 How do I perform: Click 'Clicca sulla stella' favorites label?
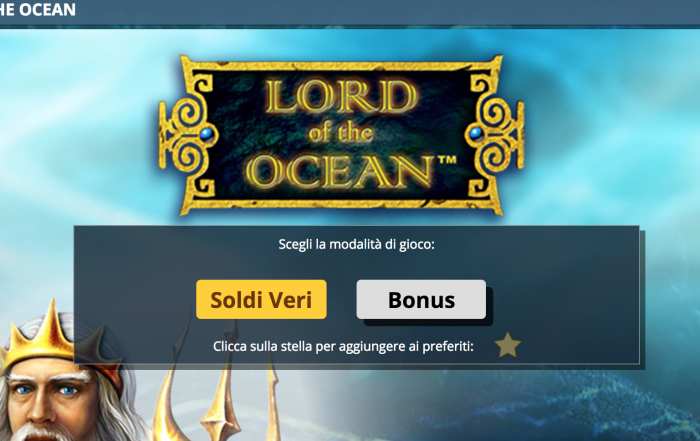tap(343, 346)
